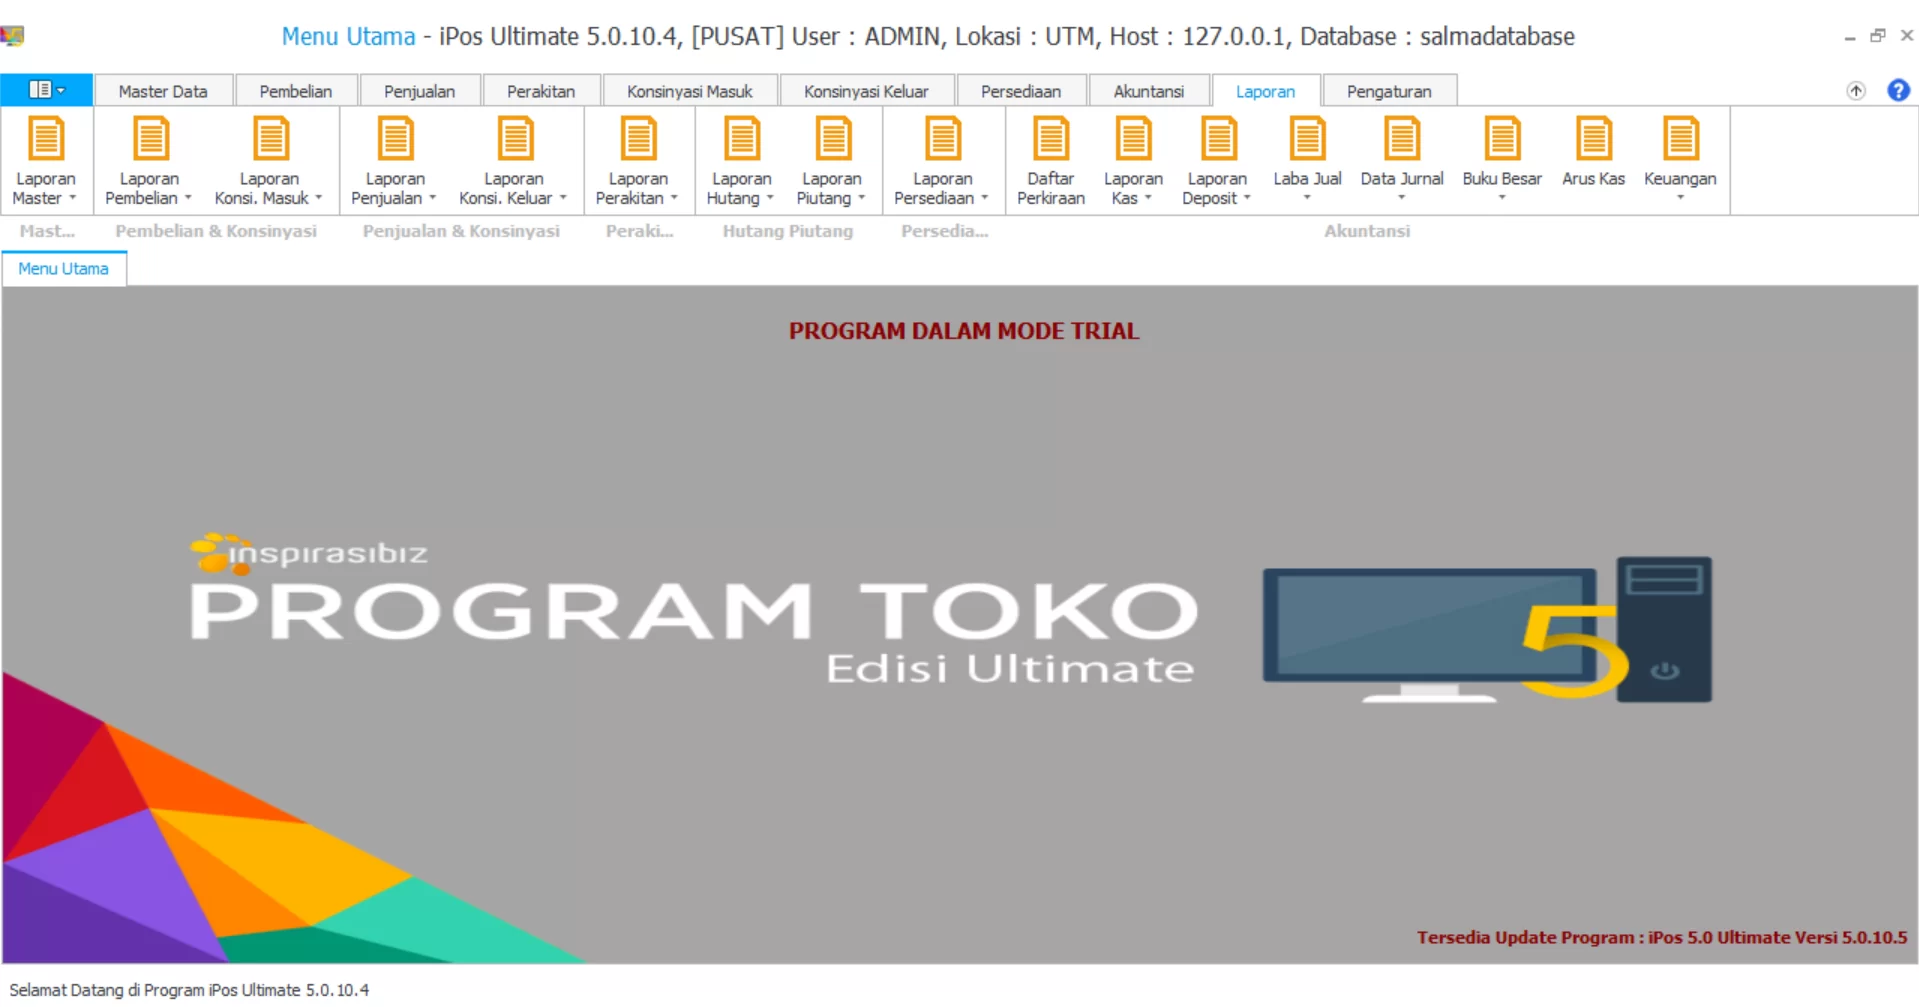This screenshot has height=1007, width=1919.
Task: Expand the Laporan Konsi. Masuk menu
Action: pyautogui.click(x=318, y=198)
